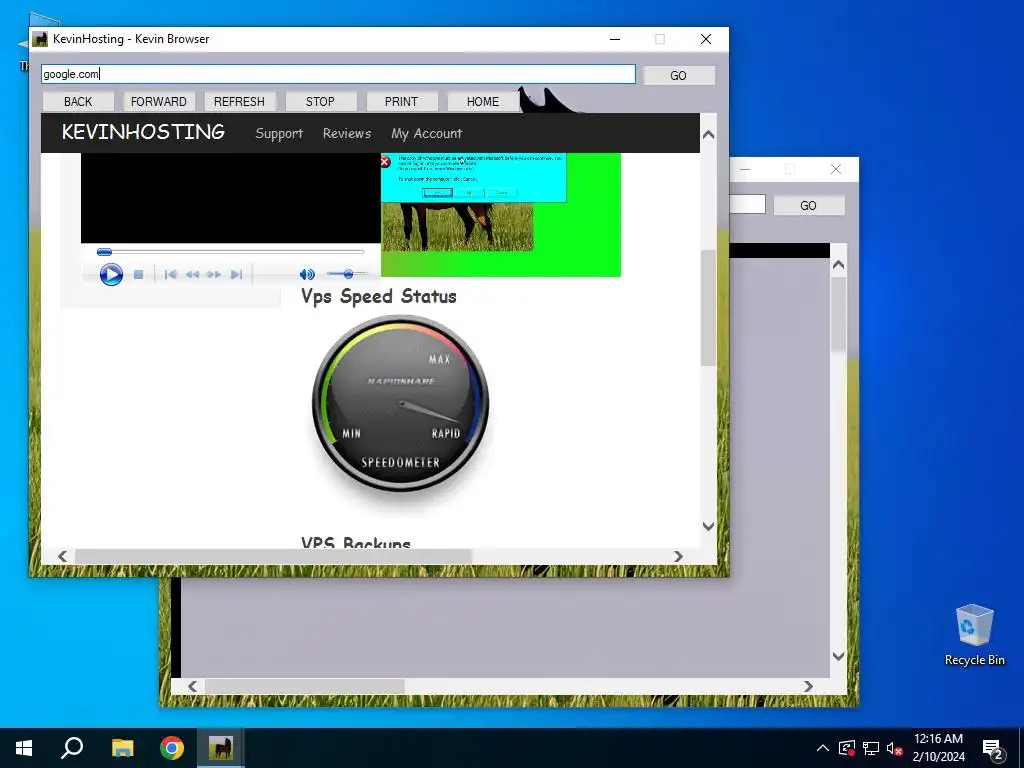Click the REFRESH button
1024x768 pixels.
(239, 101)
